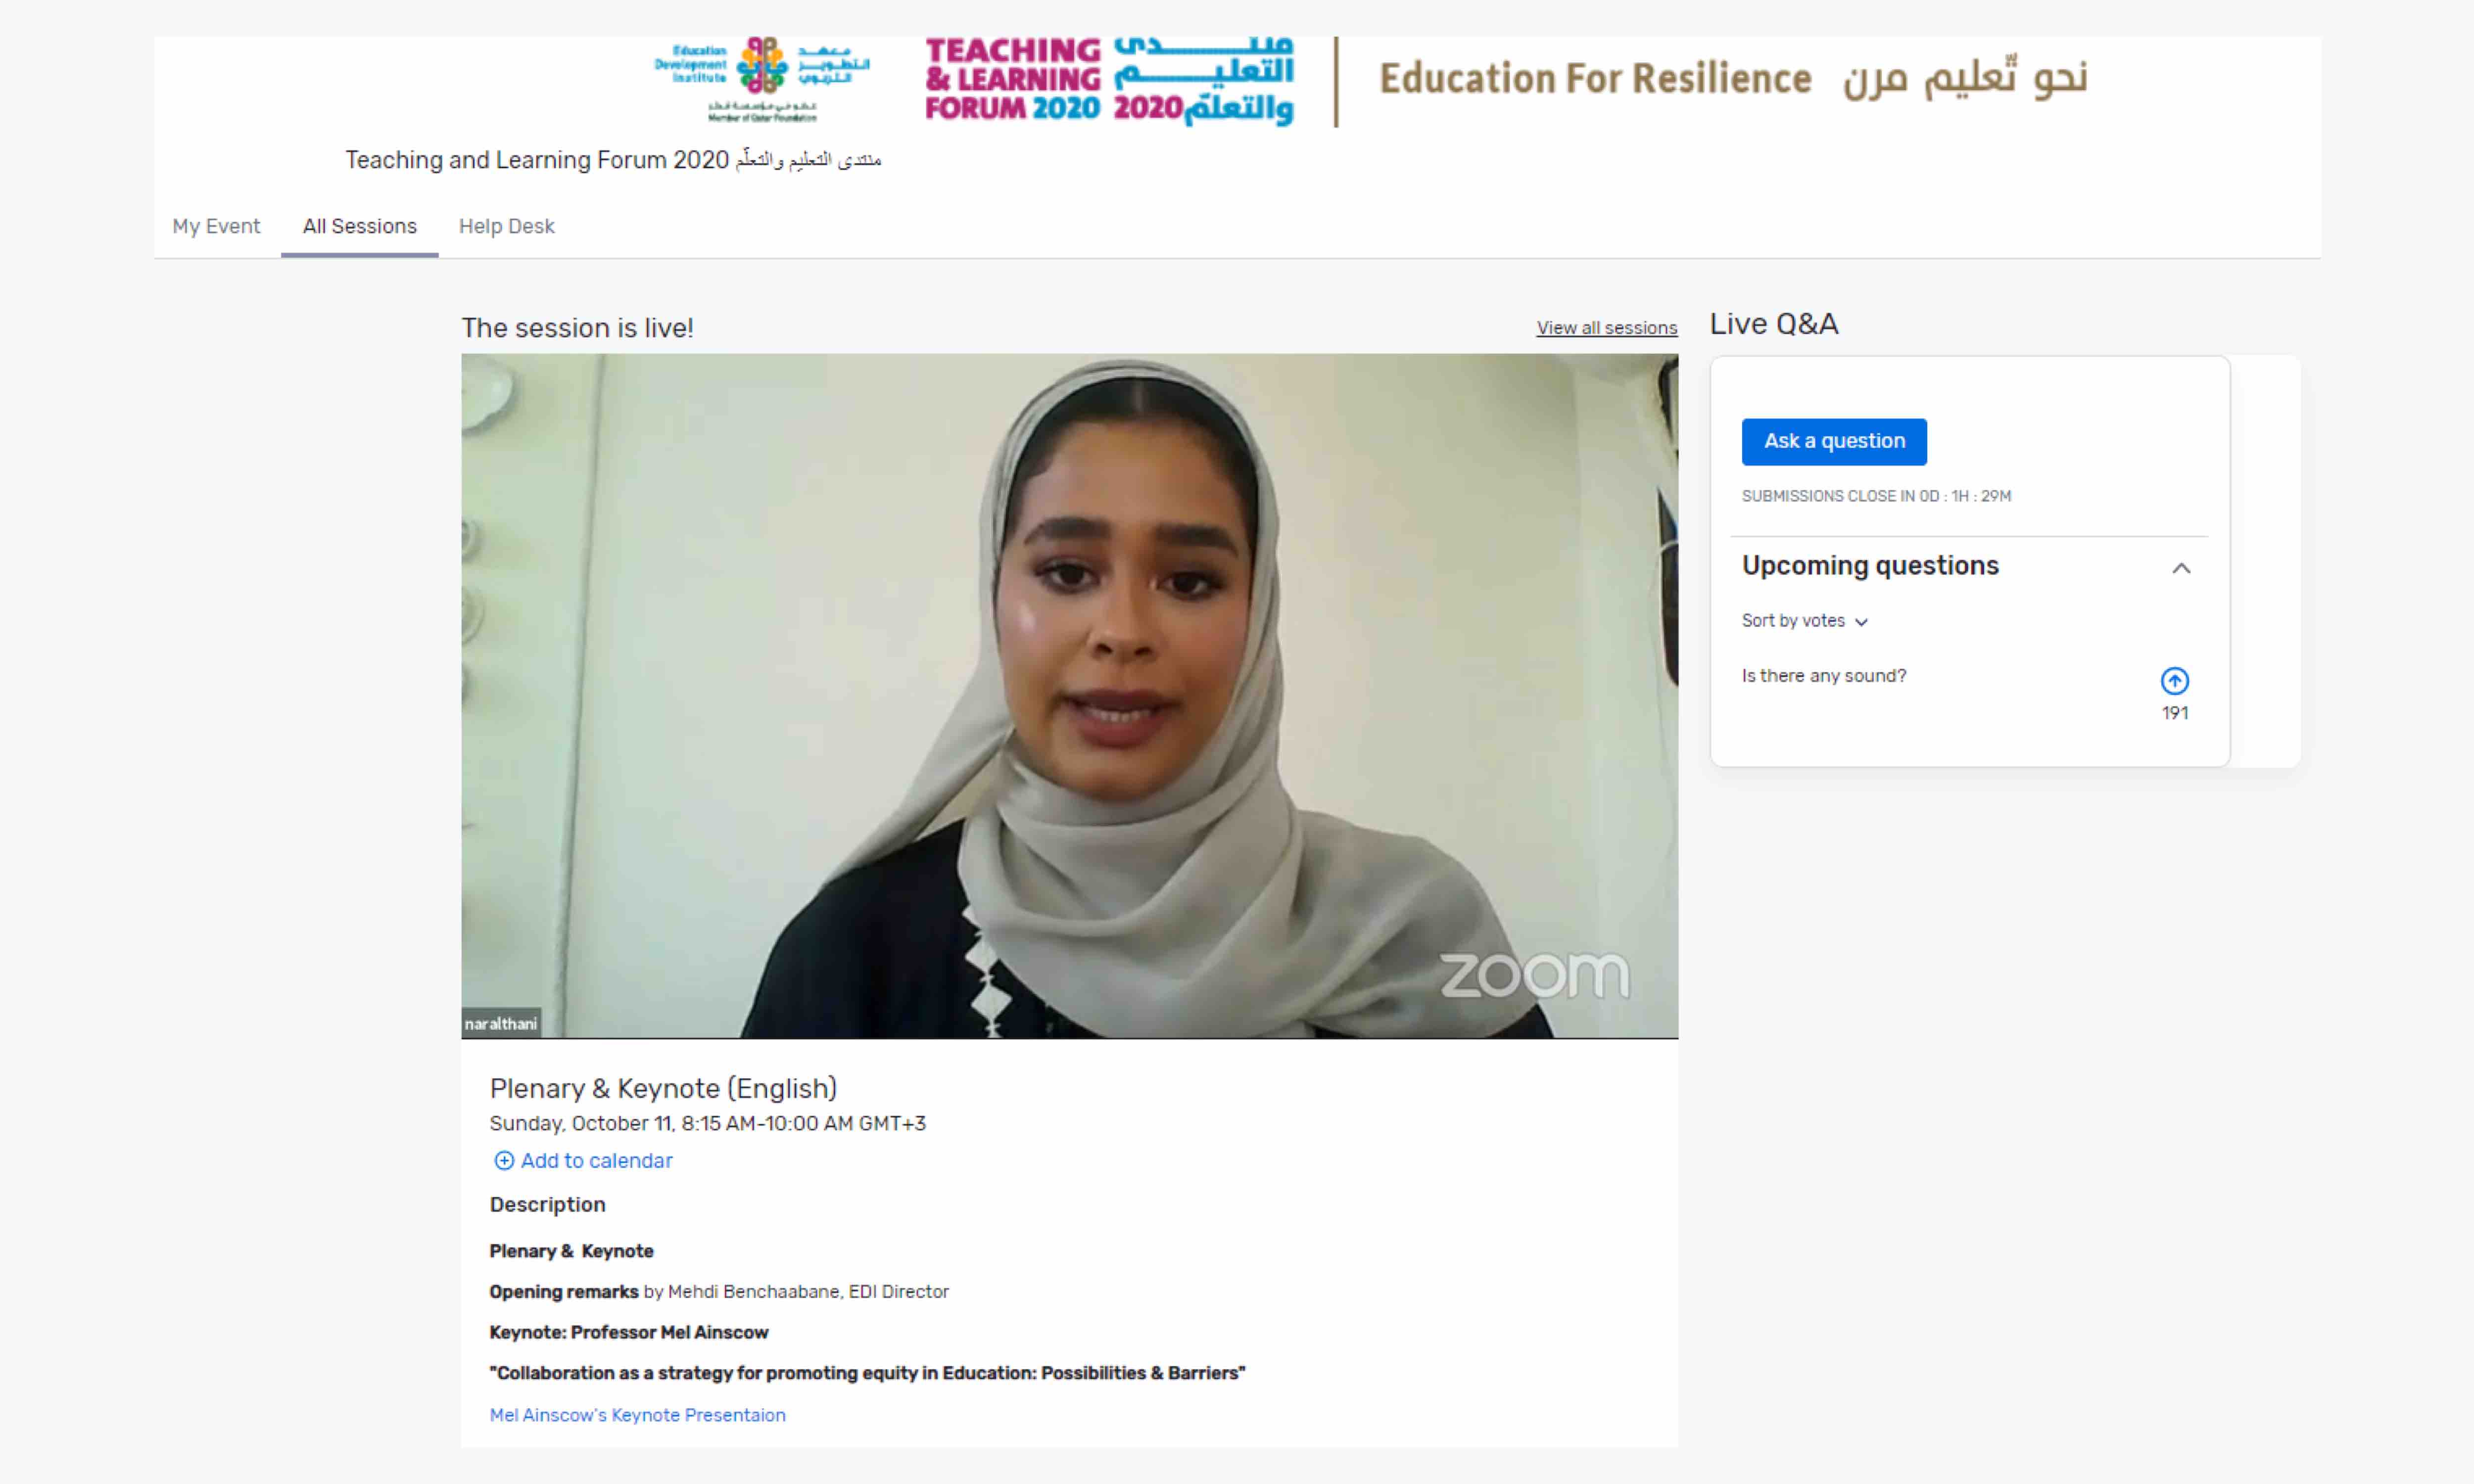Switch to the My Event tab
Viewport: 2474px width, 1484px height.
pos(216,226)
